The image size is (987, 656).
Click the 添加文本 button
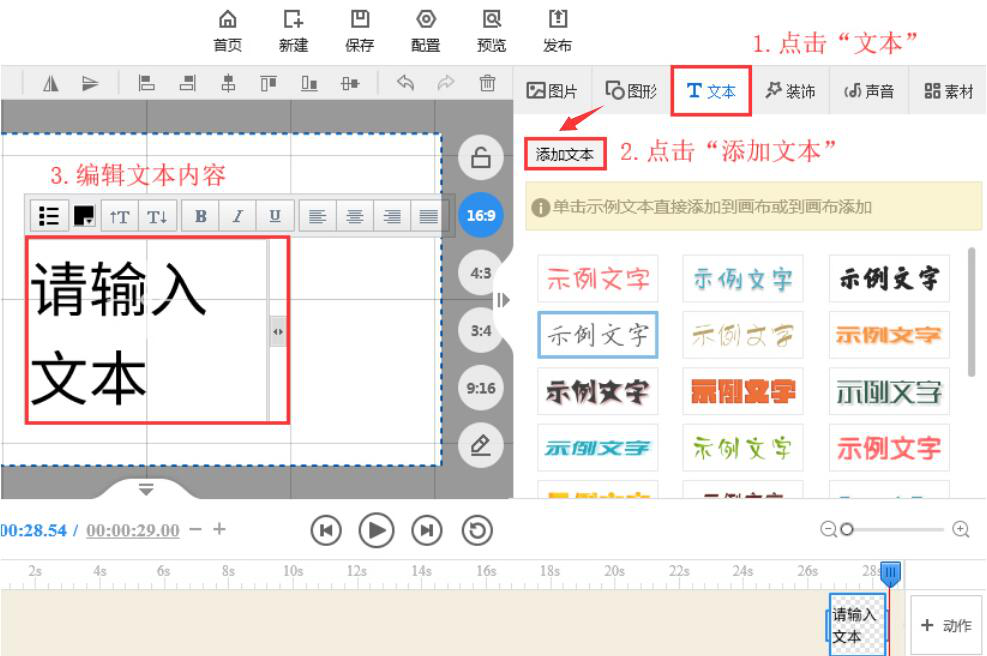pos(564,153)
